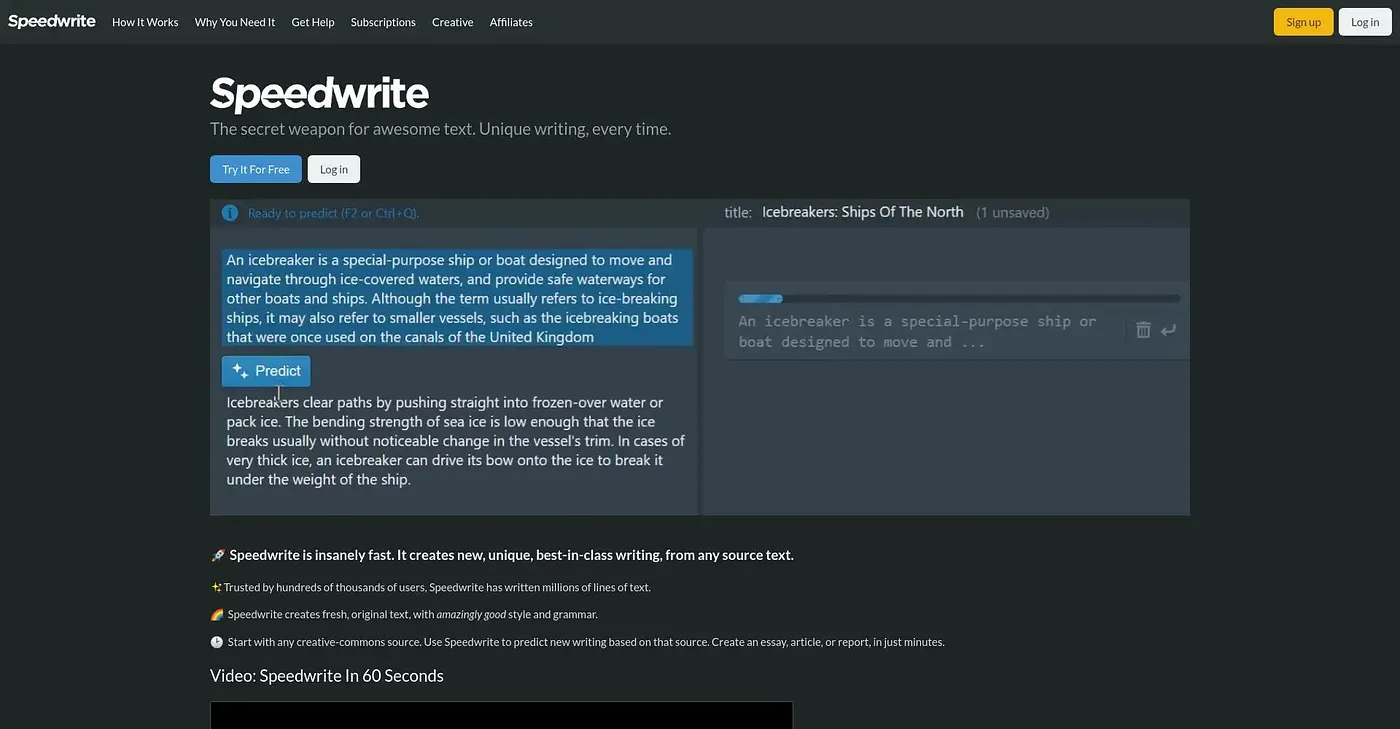Click the title field Icebreakers: Ships Of The North
The width and height of the screenshot is (1400, 729).
pyautogui.click(x=863, y=212)
